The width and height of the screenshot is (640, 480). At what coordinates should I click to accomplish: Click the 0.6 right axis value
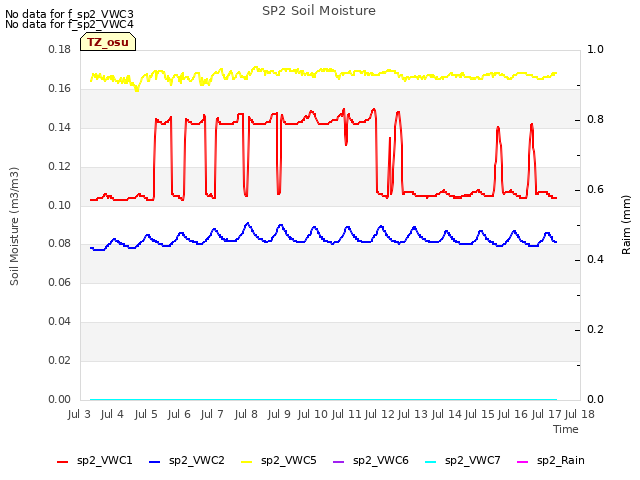(x=595, y=190)
